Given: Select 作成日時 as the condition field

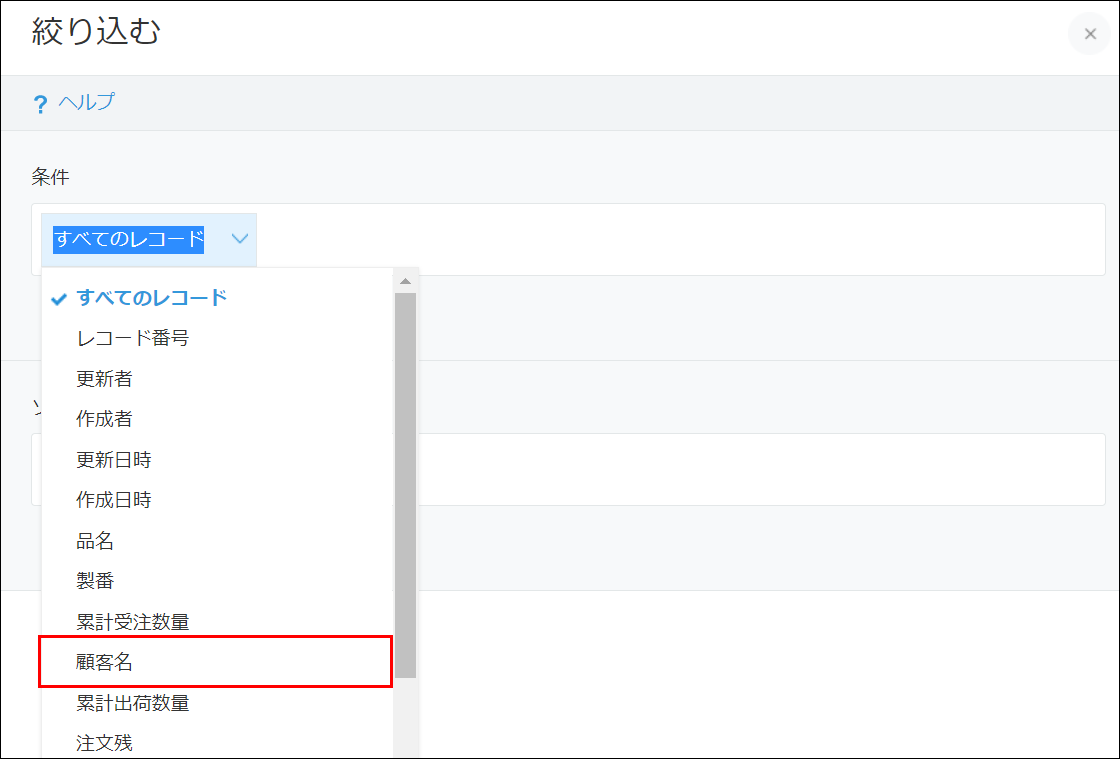Looking at the screenshot, I should tap(114, 500).
